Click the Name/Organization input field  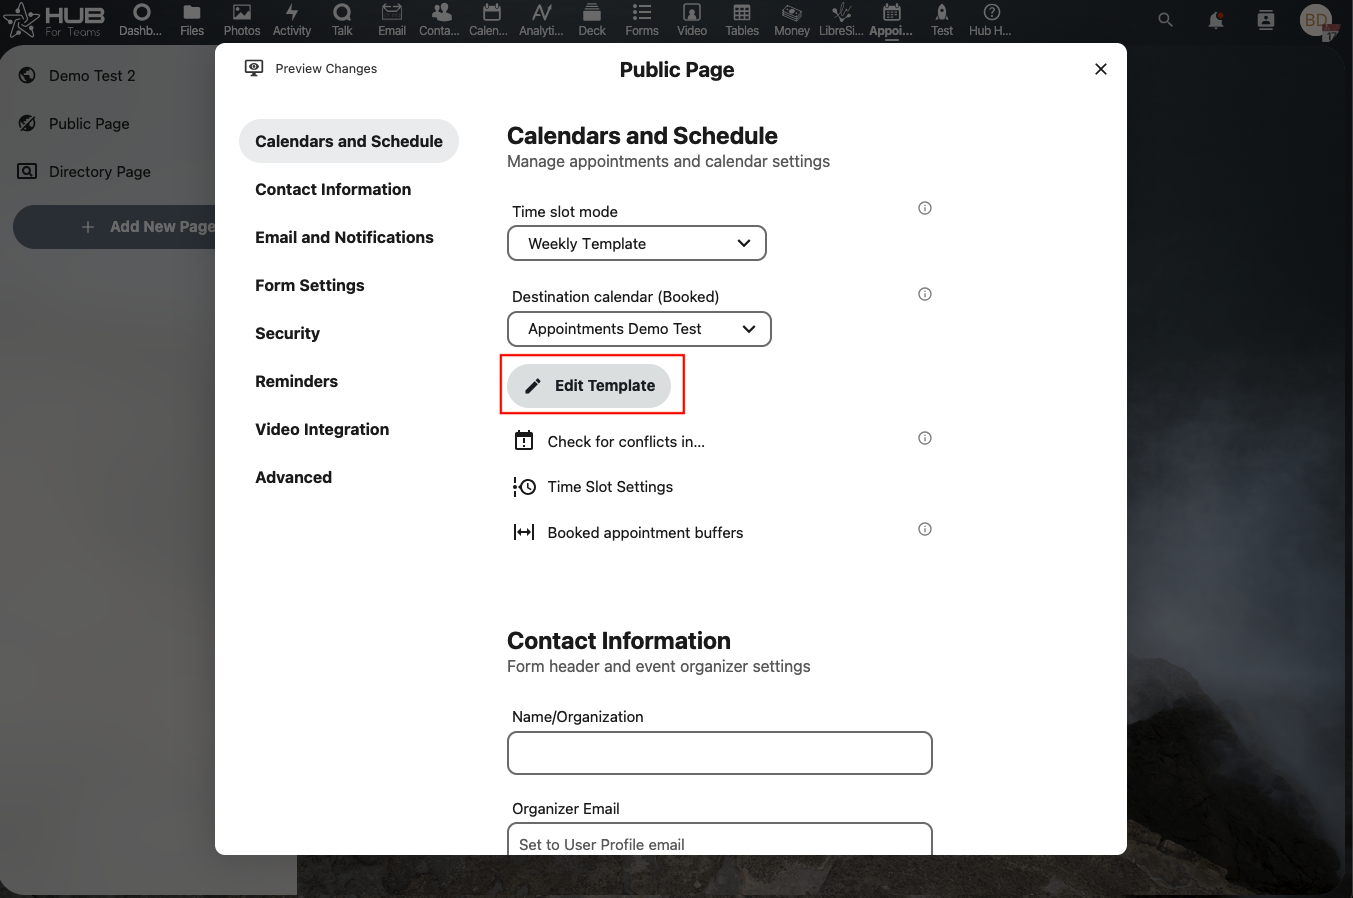[x=720, y=753]
